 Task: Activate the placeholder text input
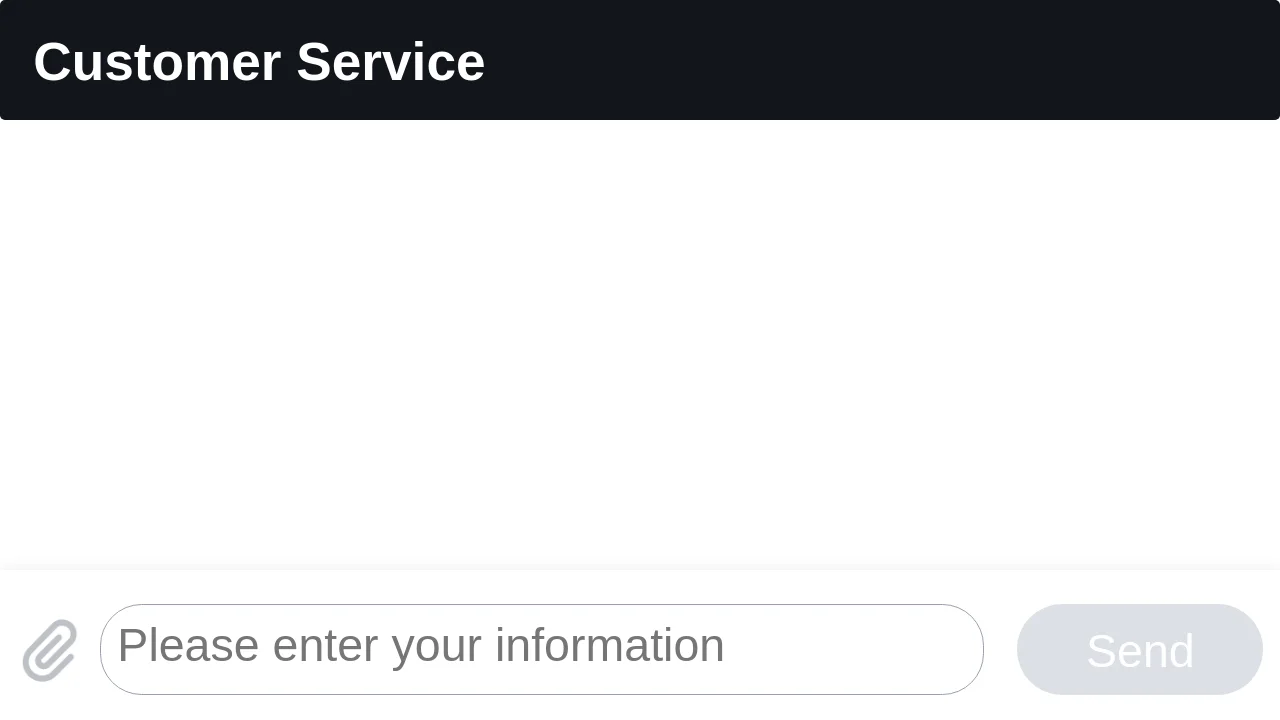pyautogui.click(x=542, y=649)
